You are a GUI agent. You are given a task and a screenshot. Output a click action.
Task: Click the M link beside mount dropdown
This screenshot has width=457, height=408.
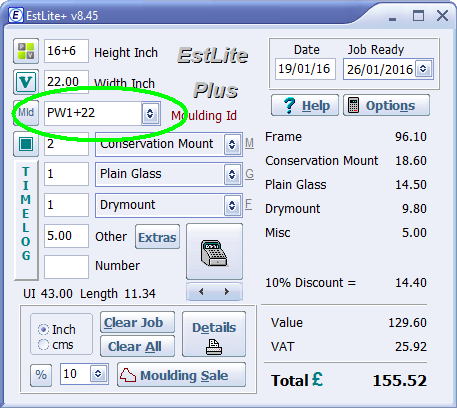click(249, 143)
